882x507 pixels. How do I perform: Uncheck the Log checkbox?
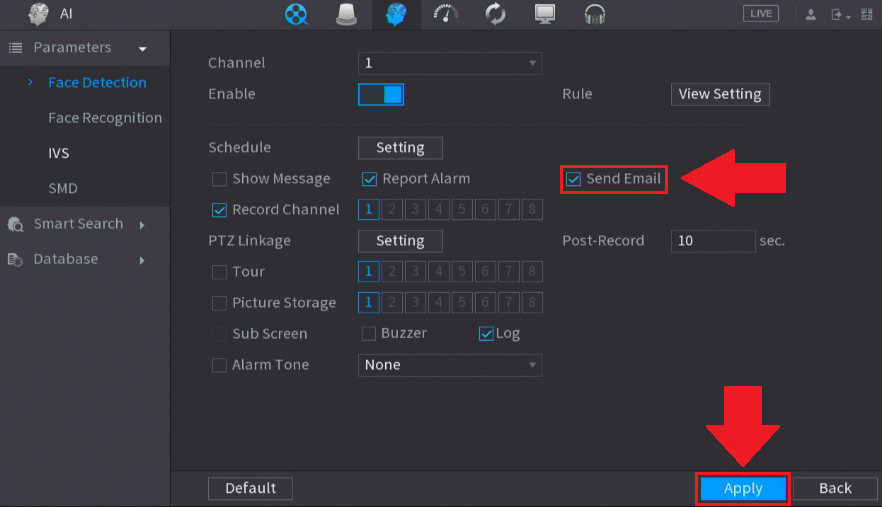tap(486, 334)
